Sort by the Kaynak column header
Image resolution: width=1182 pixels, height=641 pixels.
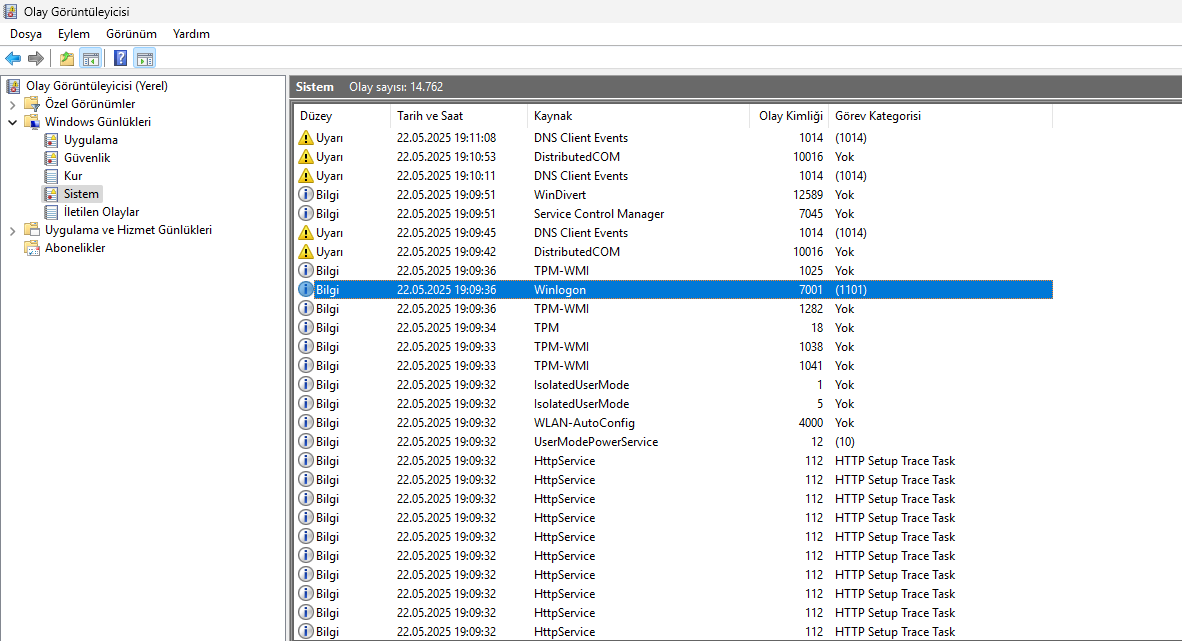click(x=638, y=116)
